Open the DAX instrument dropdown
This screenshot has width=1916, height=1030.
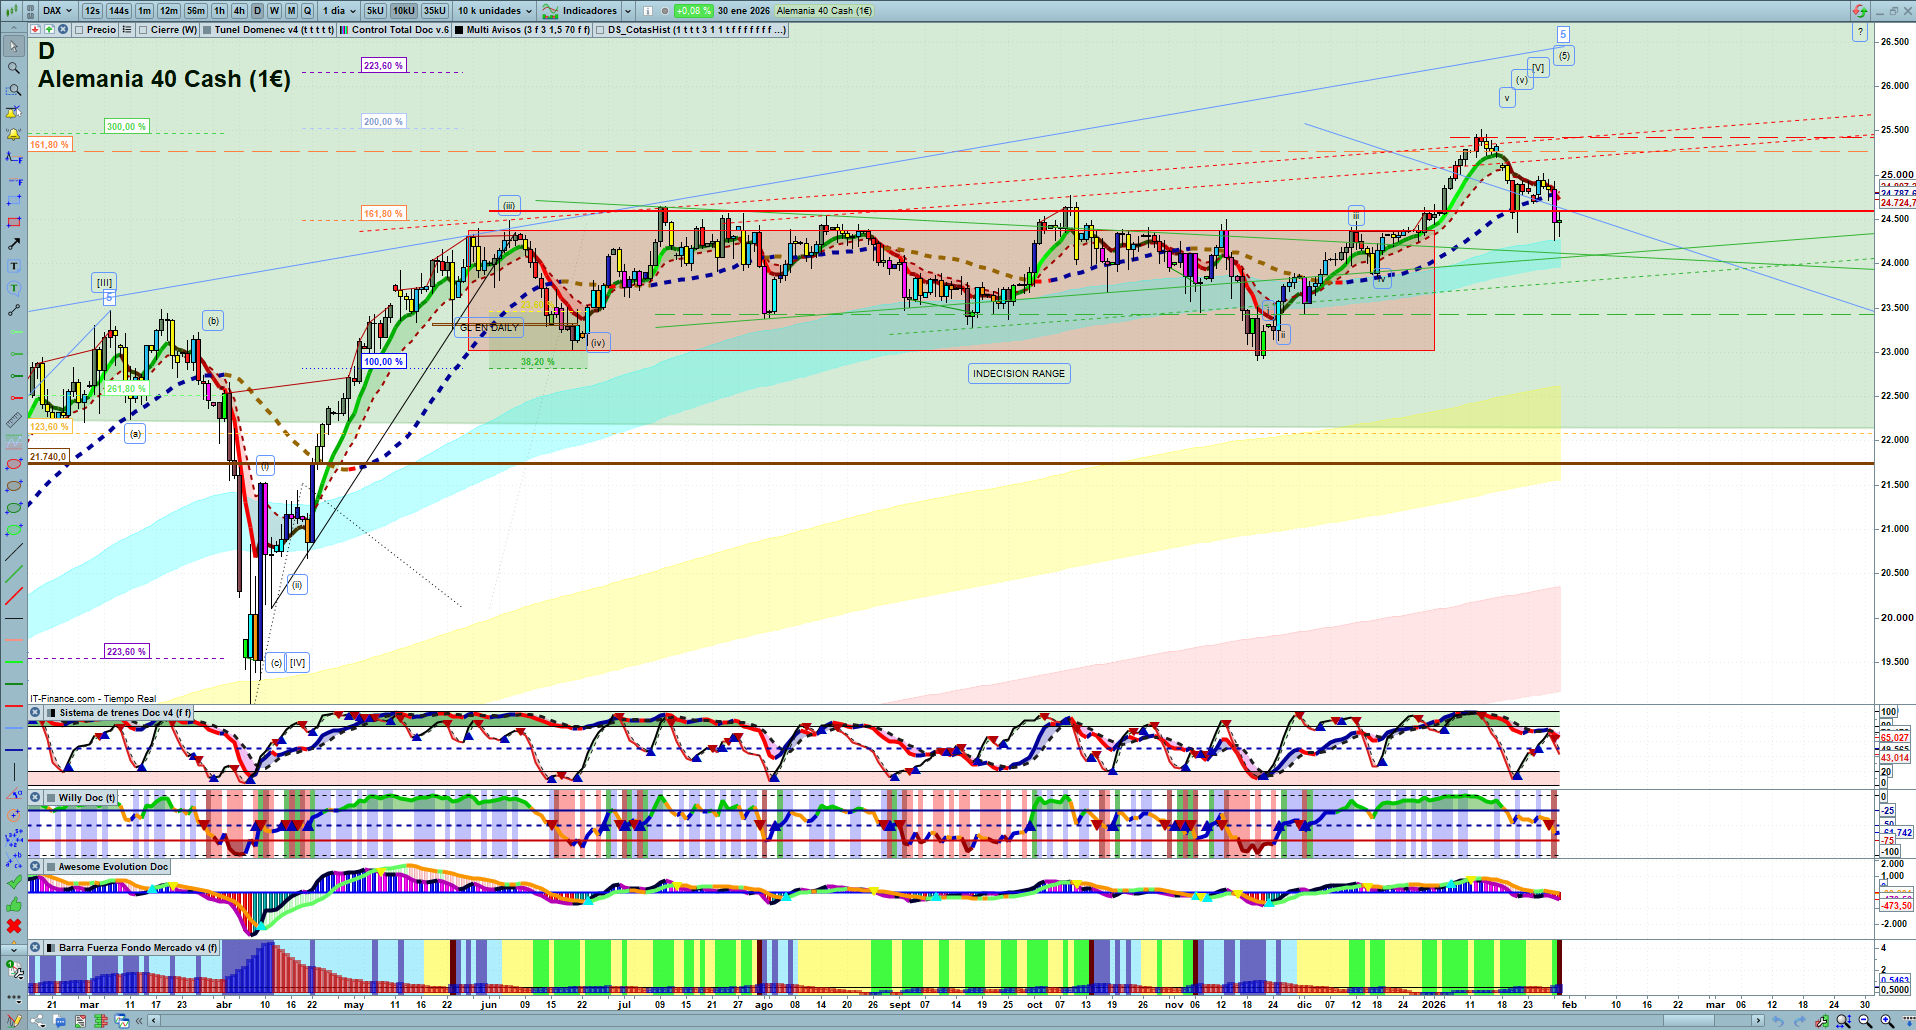pos(57,11)
